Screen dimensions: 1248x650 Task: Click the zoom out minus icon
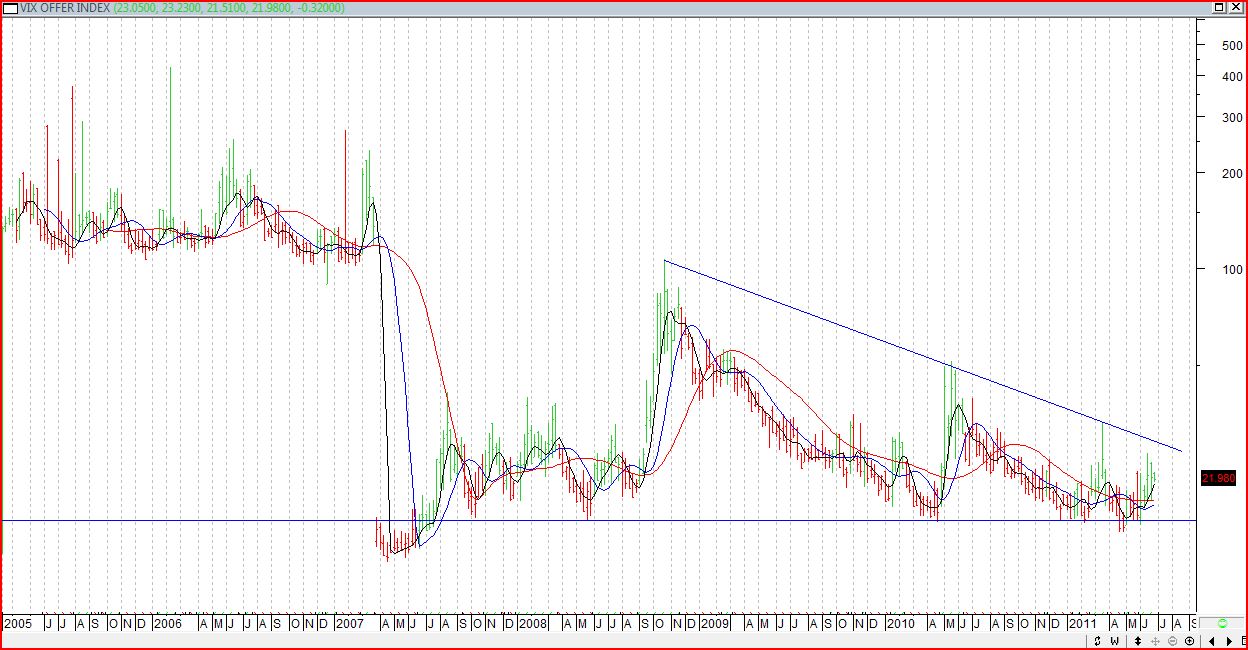pyautogui.click(x=1172, y=640)
